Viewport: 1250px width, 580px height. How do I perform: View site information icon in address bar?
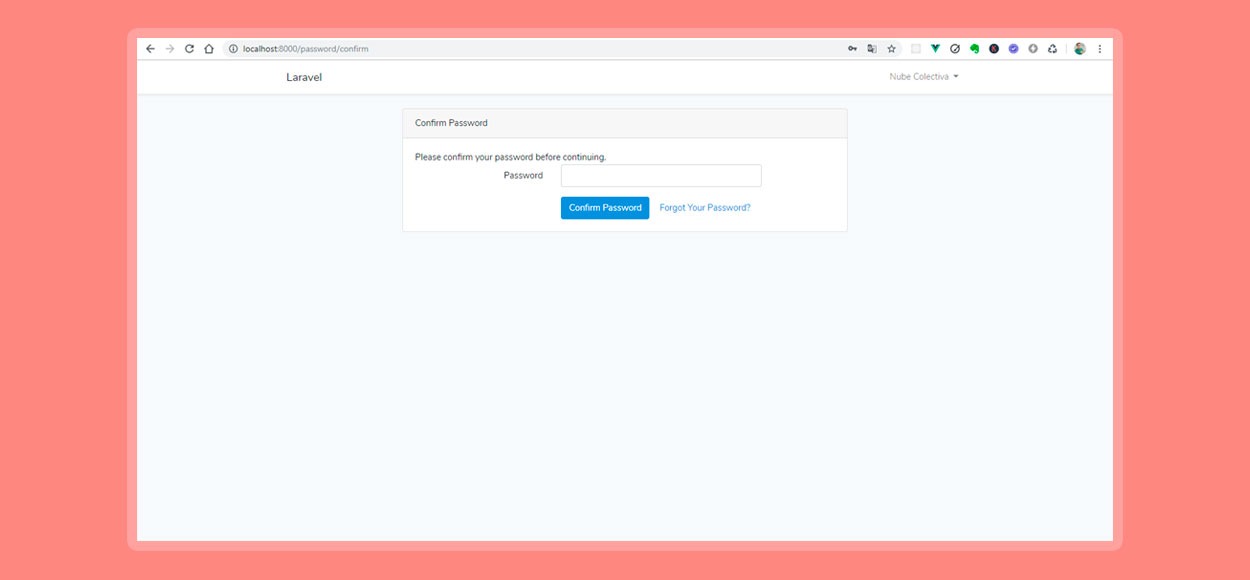point(233,49)
